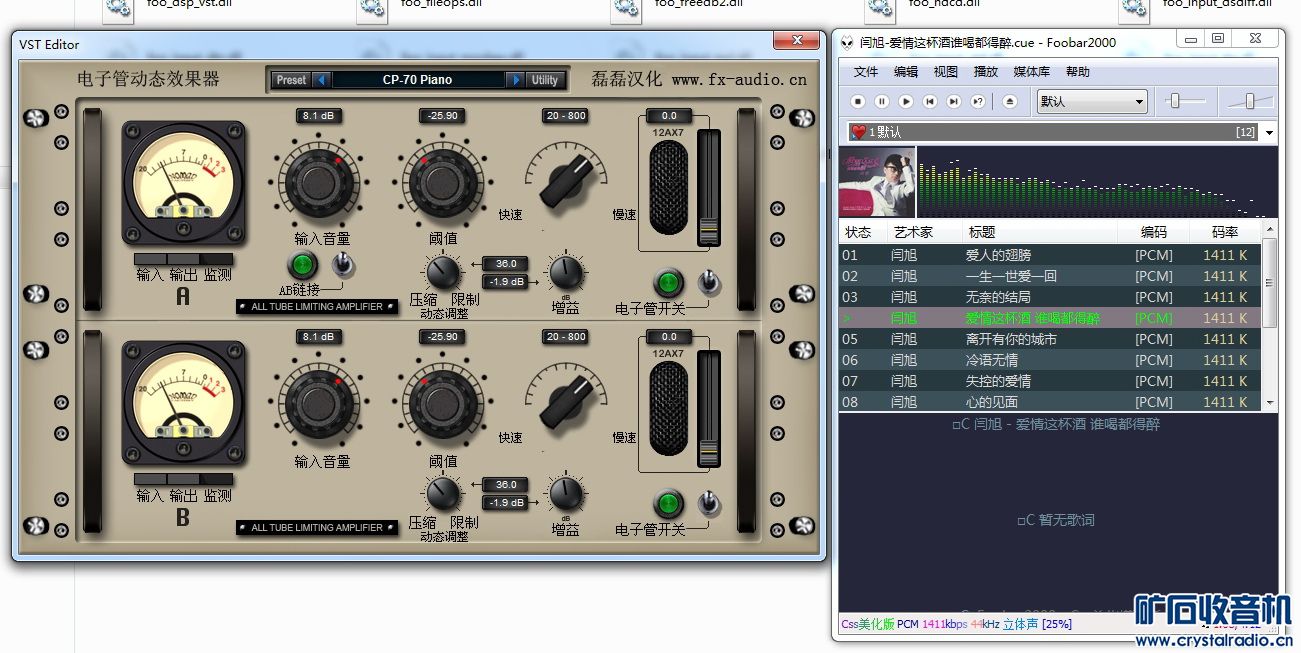Flip the 电子管开关 toggle switch on channel B

pos(708,503)
